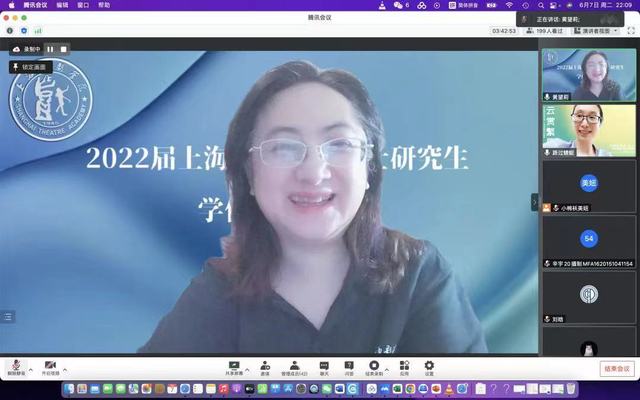
Task: Collapse the participant video sidebar handle
Action: click(534, 201)
